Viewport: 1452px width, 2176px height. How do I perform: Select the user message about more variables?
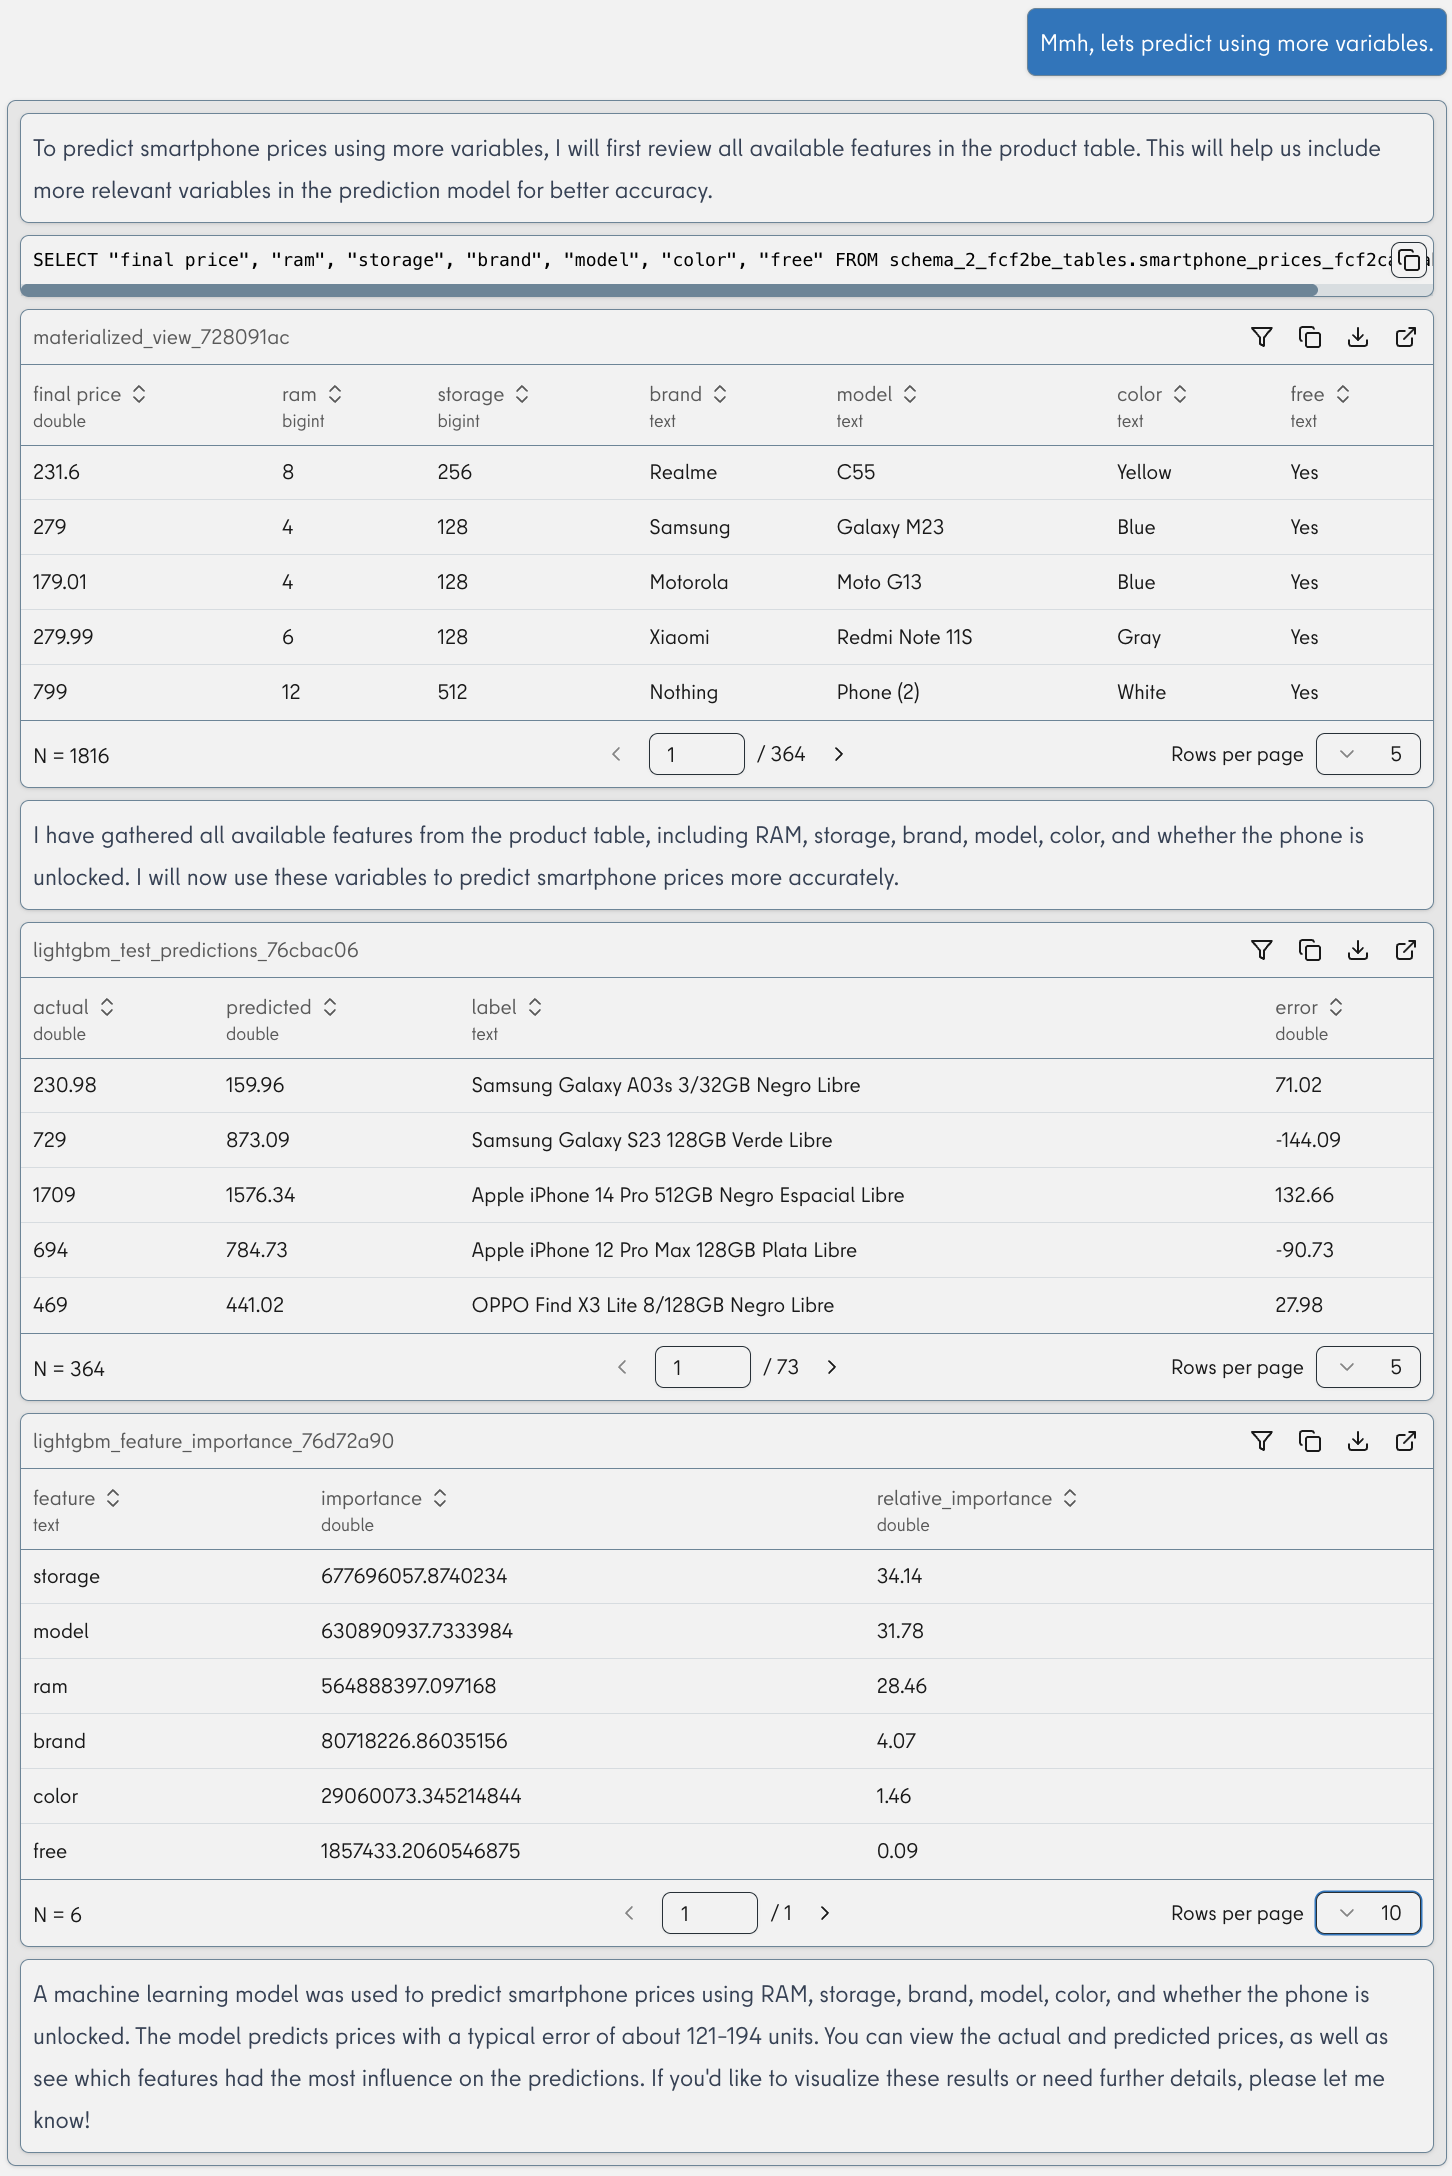click(1237, 43)
